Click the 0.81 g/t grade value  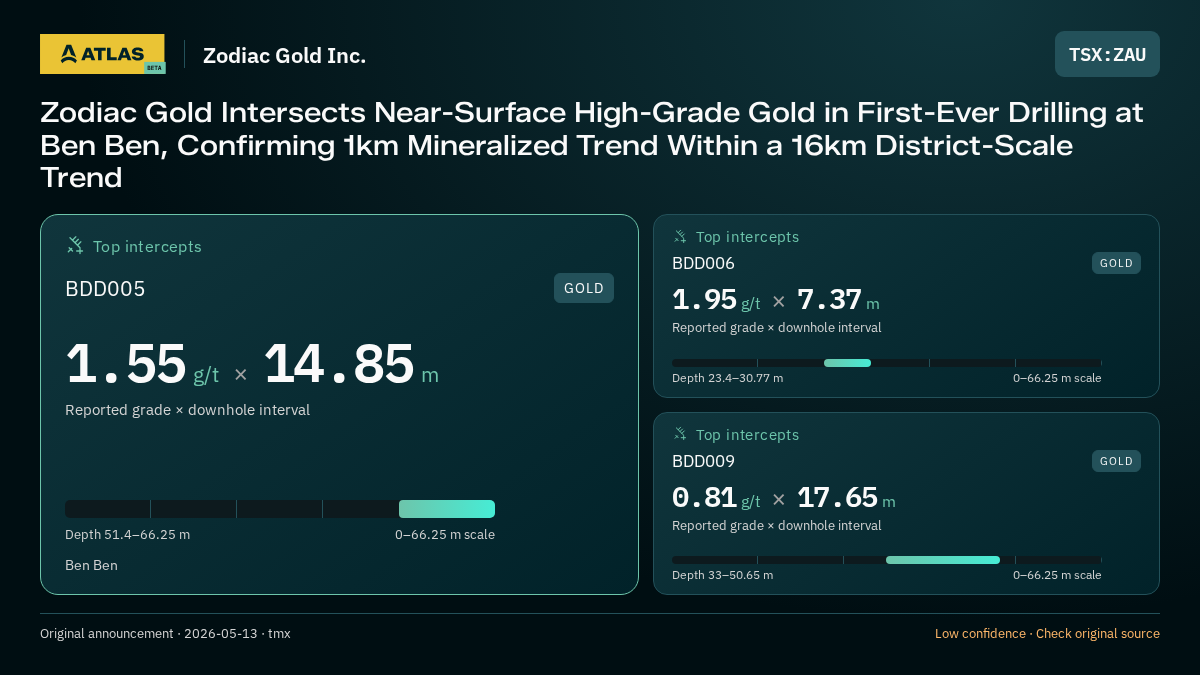[x=716, y=498]
